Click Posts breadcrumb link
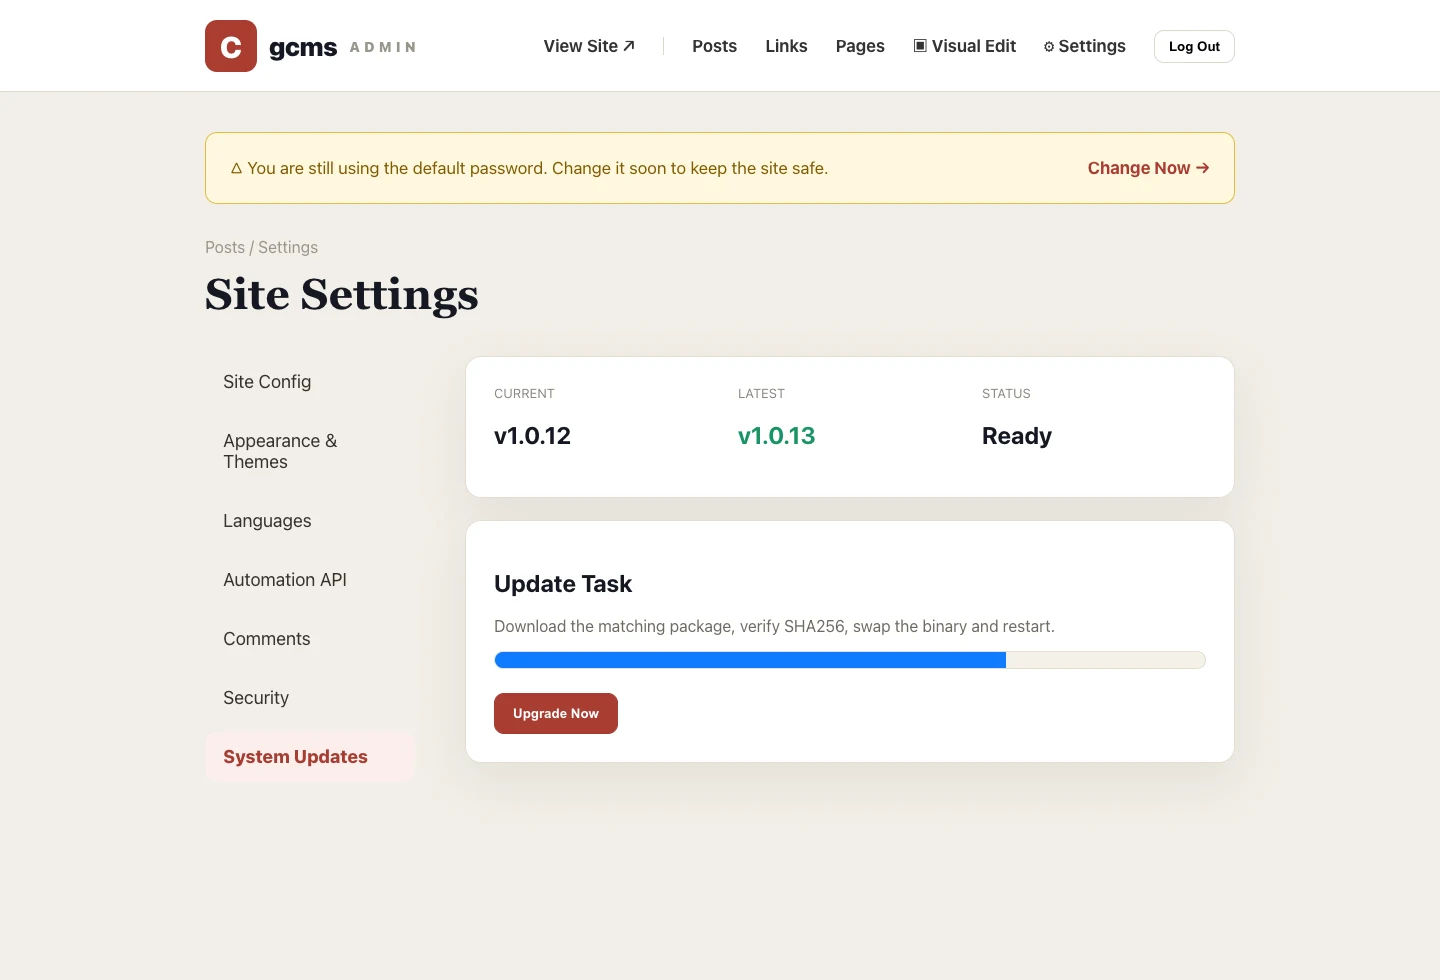The width and height of the screenshot is (1440, 980). pos(225,247)
